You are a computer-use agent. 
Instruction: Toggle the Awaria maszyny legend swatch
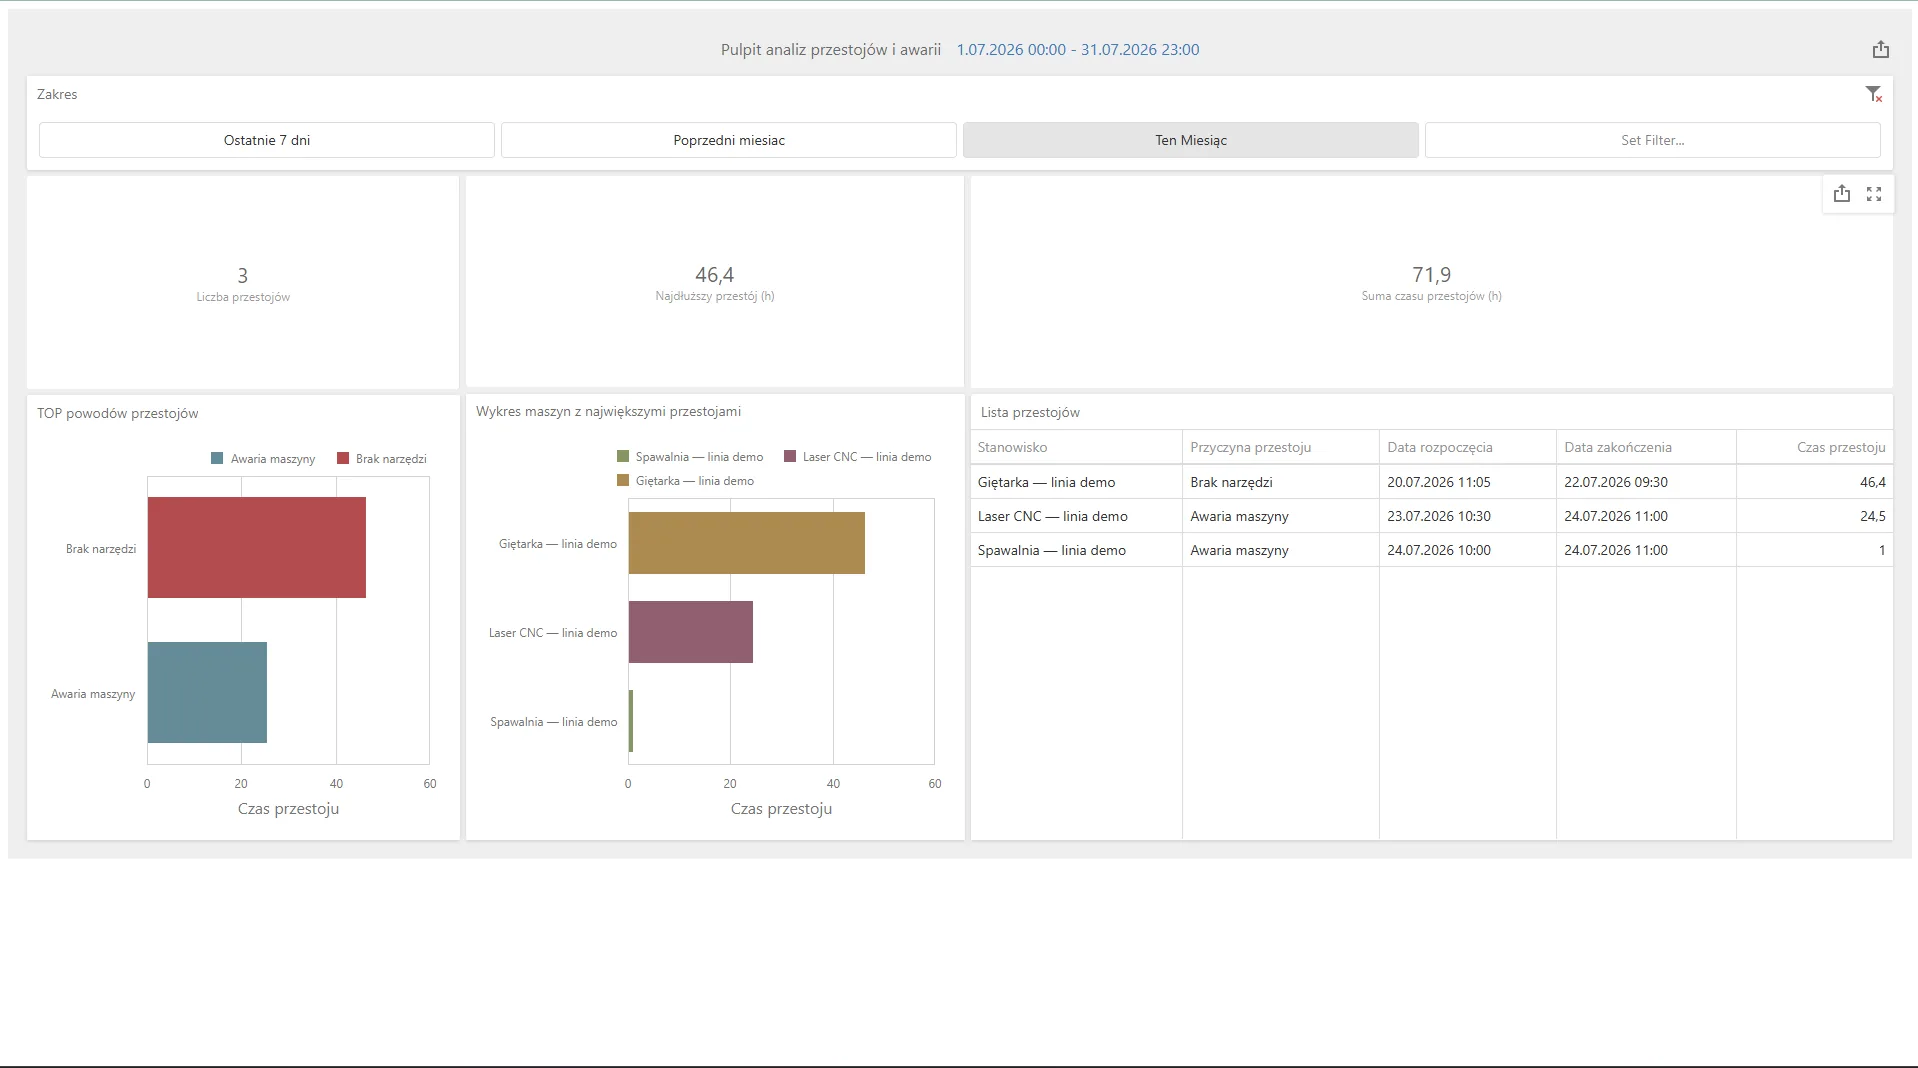(x=217, y=459)
